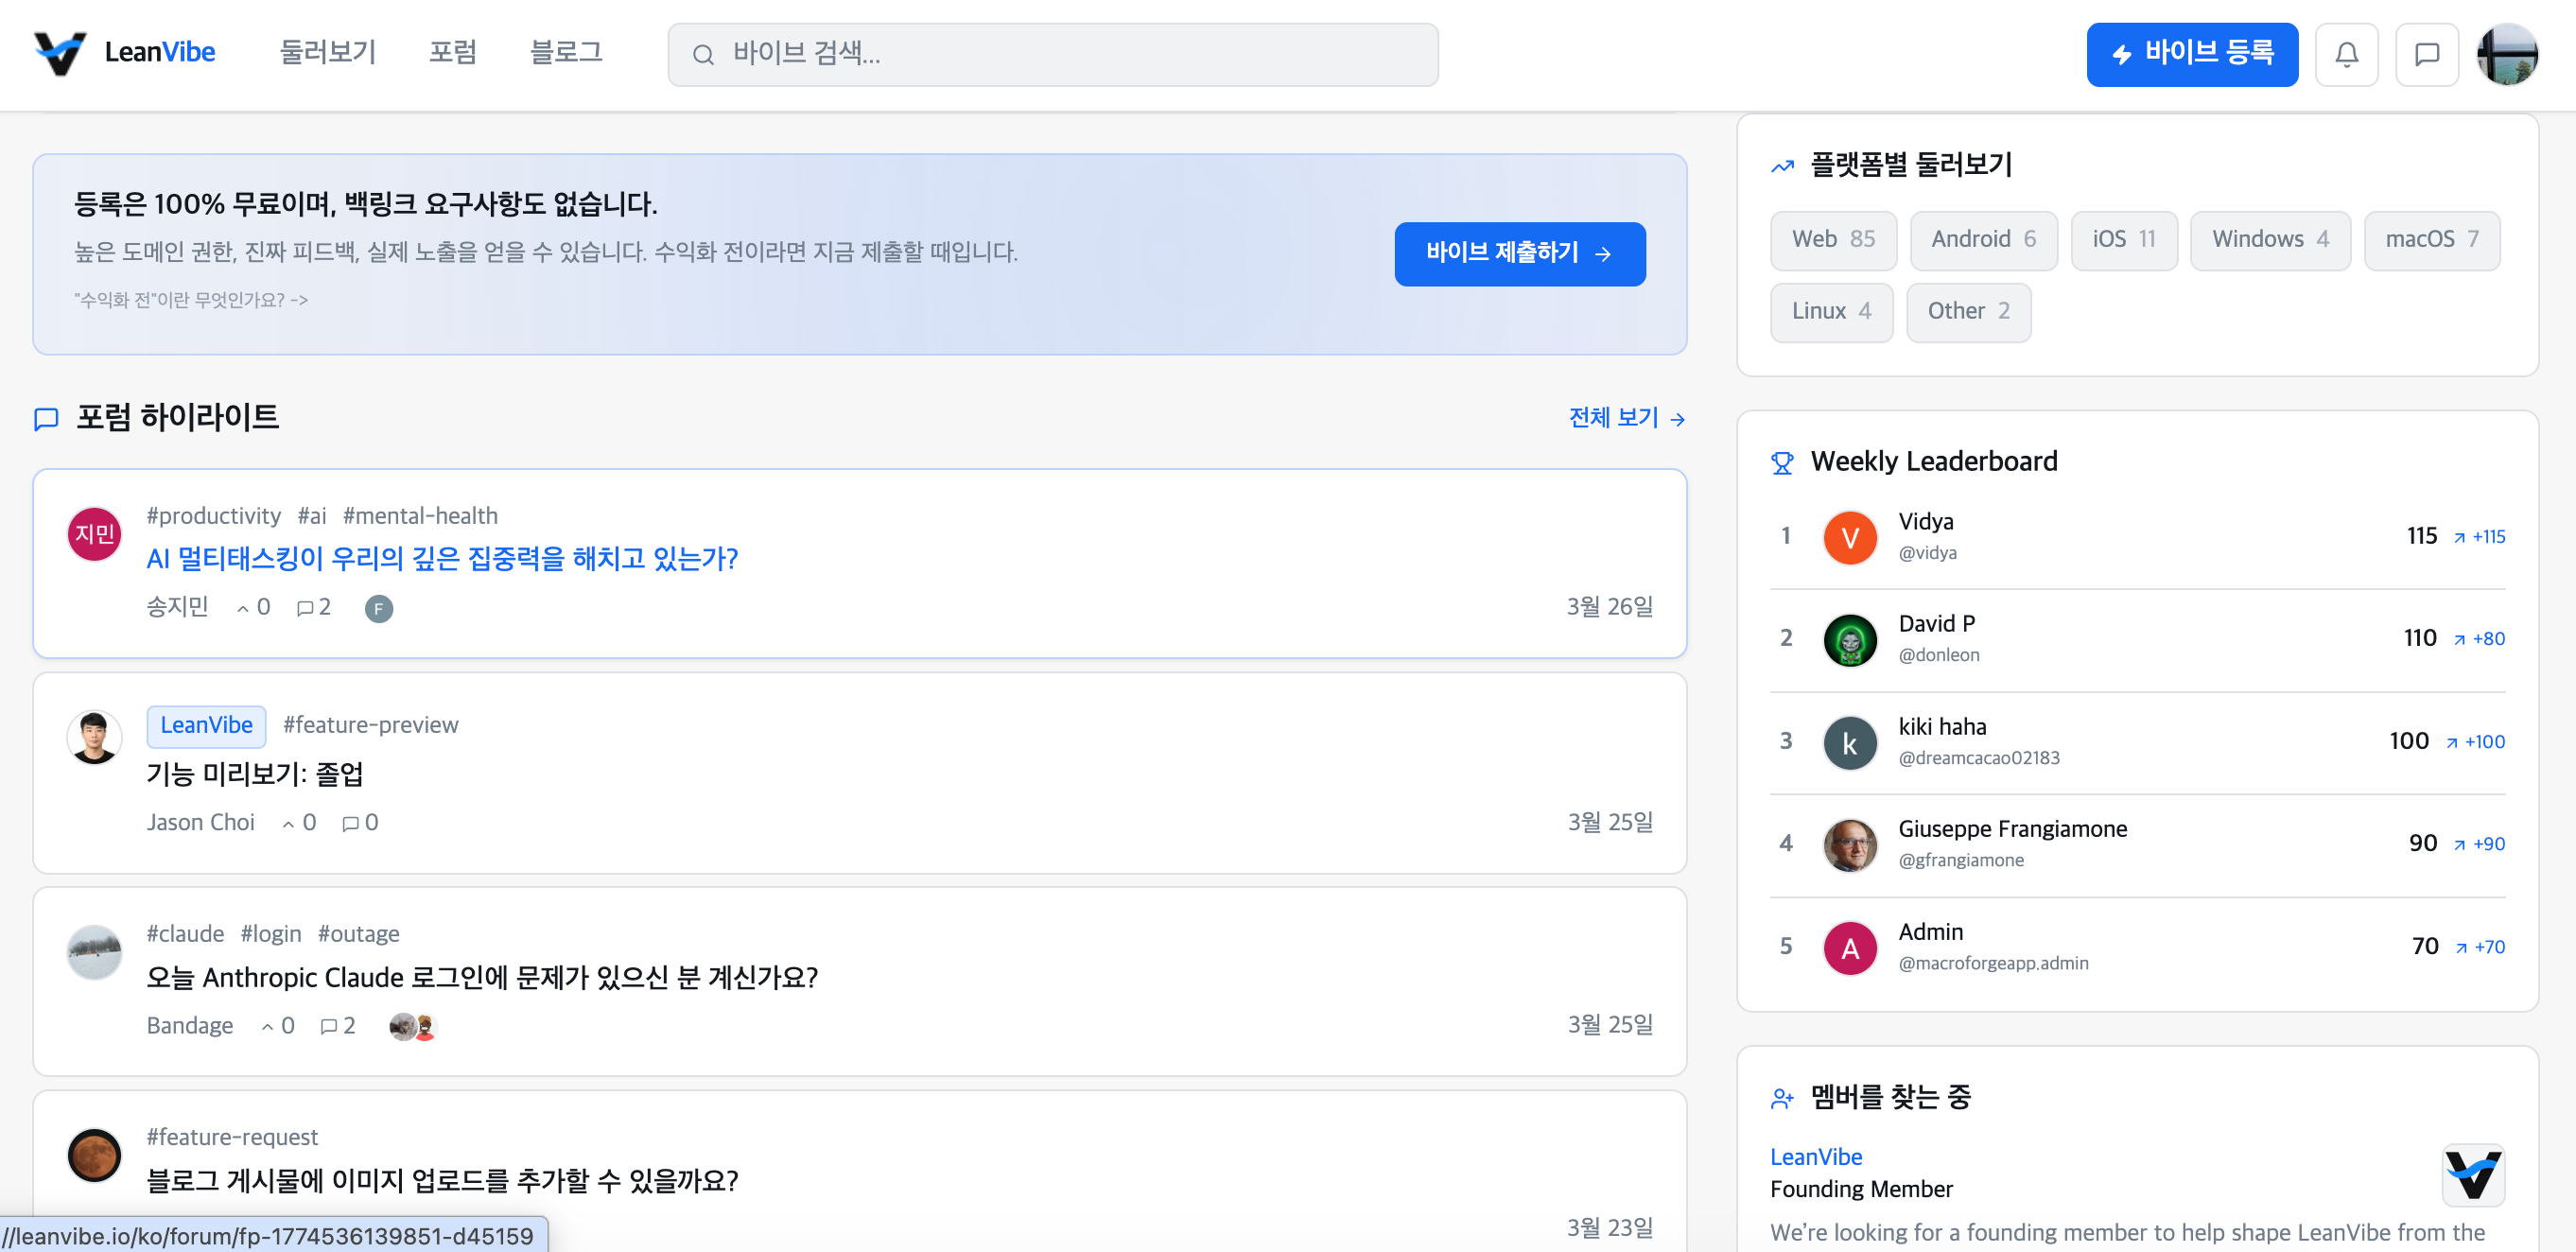The height and width of the screenshot is (1252, 2576).
Task: Click the LeanVibe logo icon
Action: click(59, 52)
